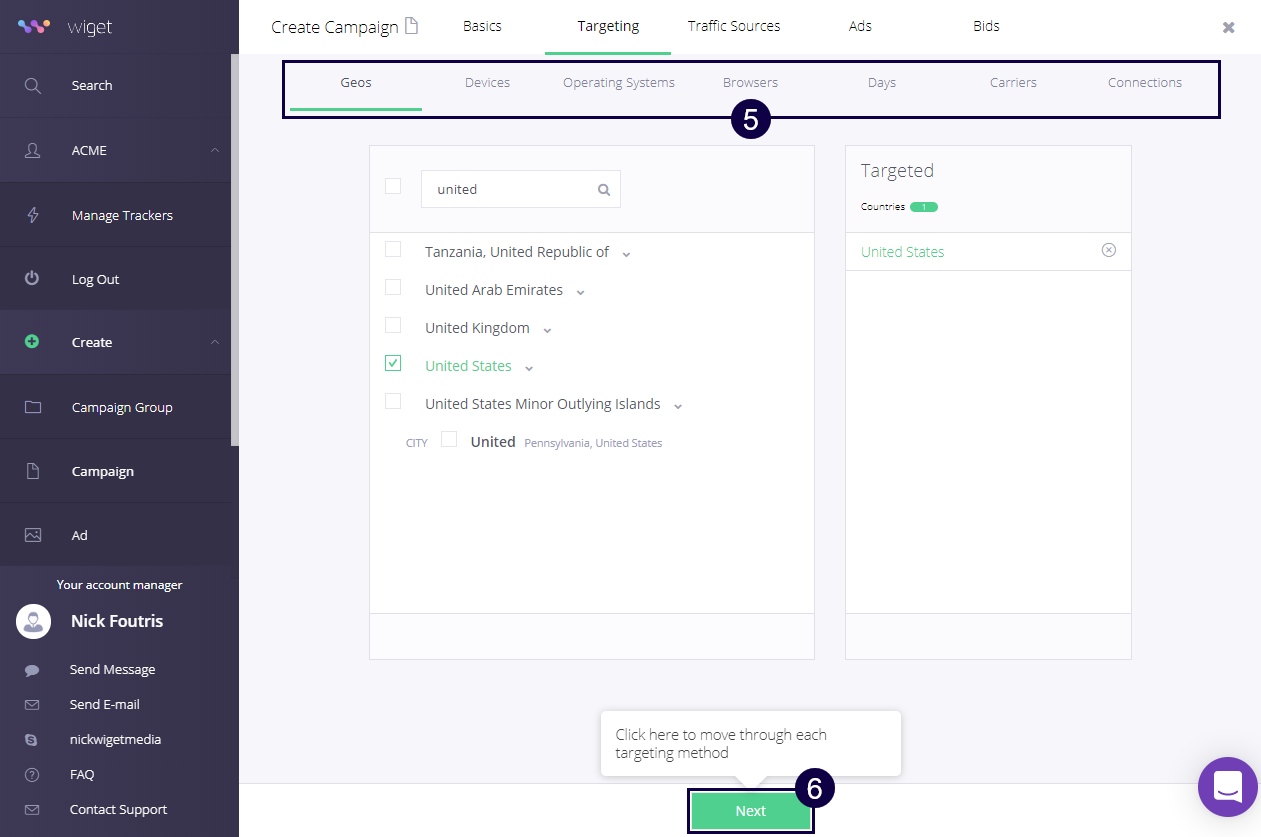Click the Search magnifier icon in sidebar
The image size is (1261, 837).
point(32,86)
